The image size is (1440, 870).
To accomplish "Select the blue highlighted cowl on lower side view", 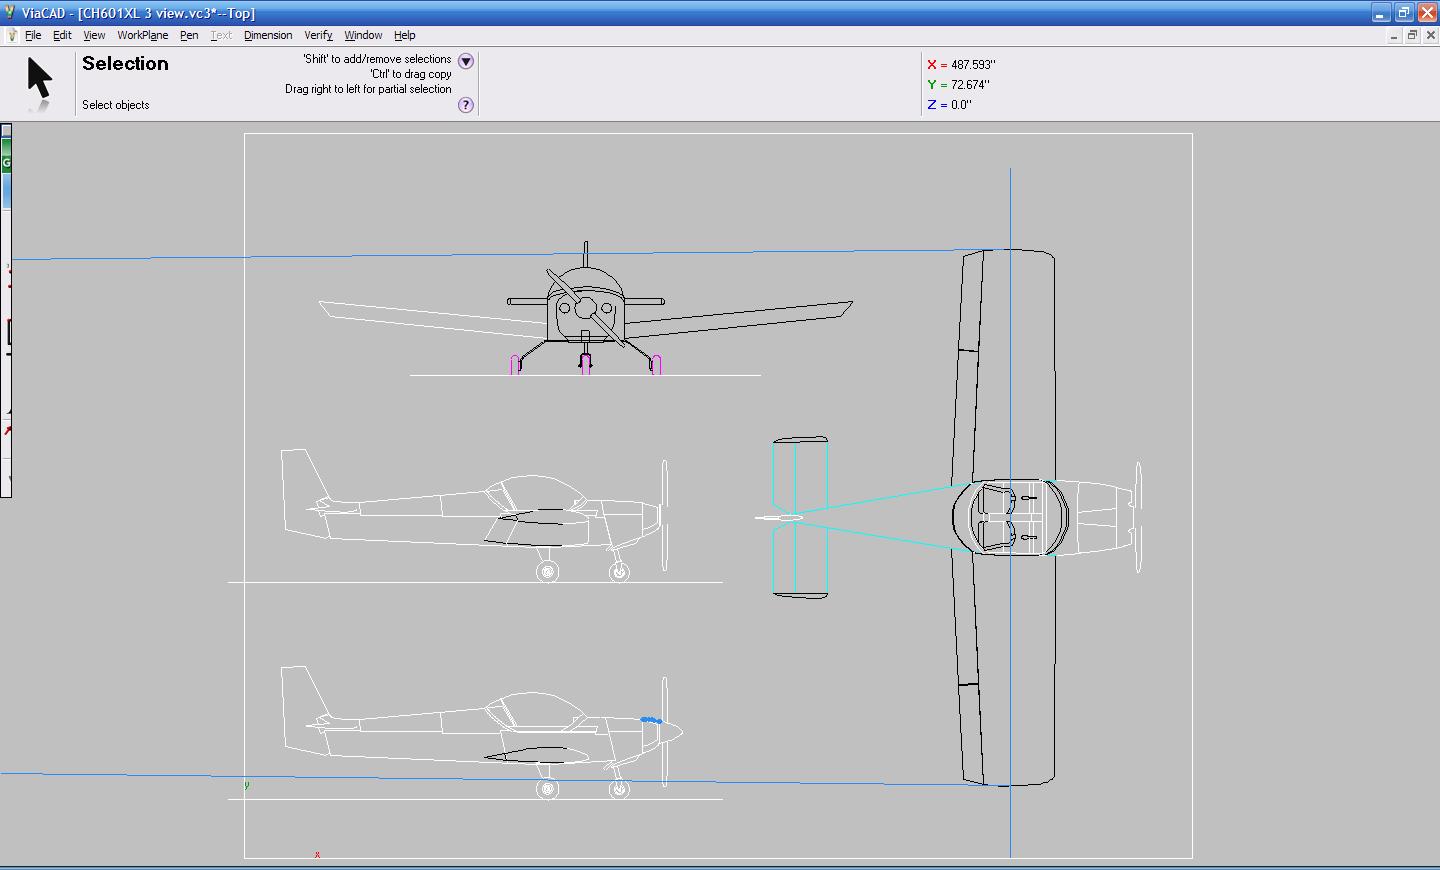I will point(651,720).
